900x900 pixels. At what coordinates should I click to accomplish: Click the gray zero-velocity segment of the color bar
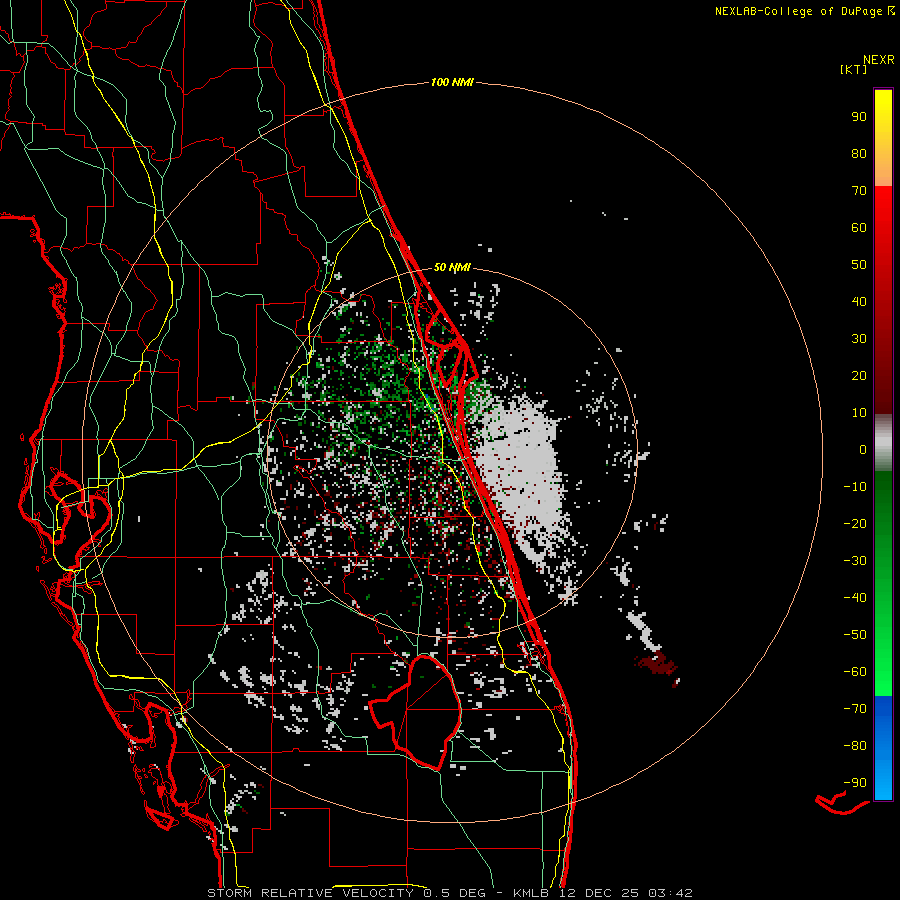(x=883, y=443)
